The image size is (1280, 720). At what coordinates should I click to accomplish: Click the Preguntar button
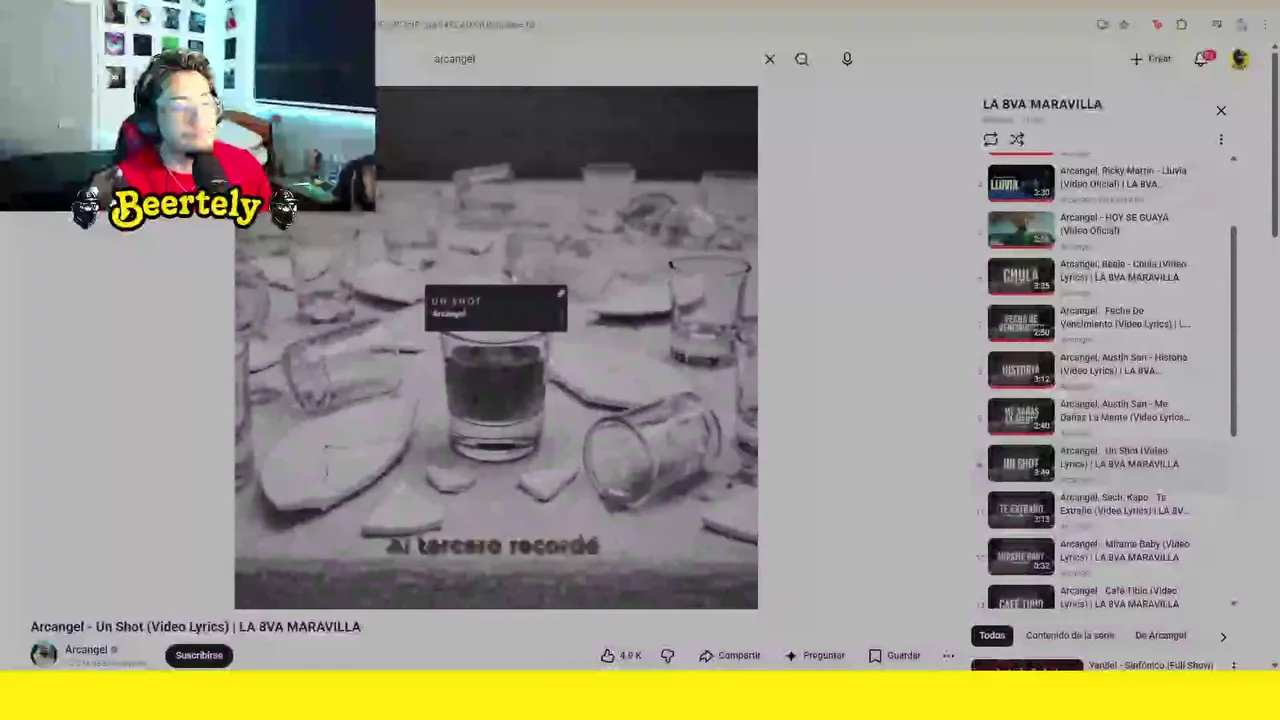click(815, 656)
